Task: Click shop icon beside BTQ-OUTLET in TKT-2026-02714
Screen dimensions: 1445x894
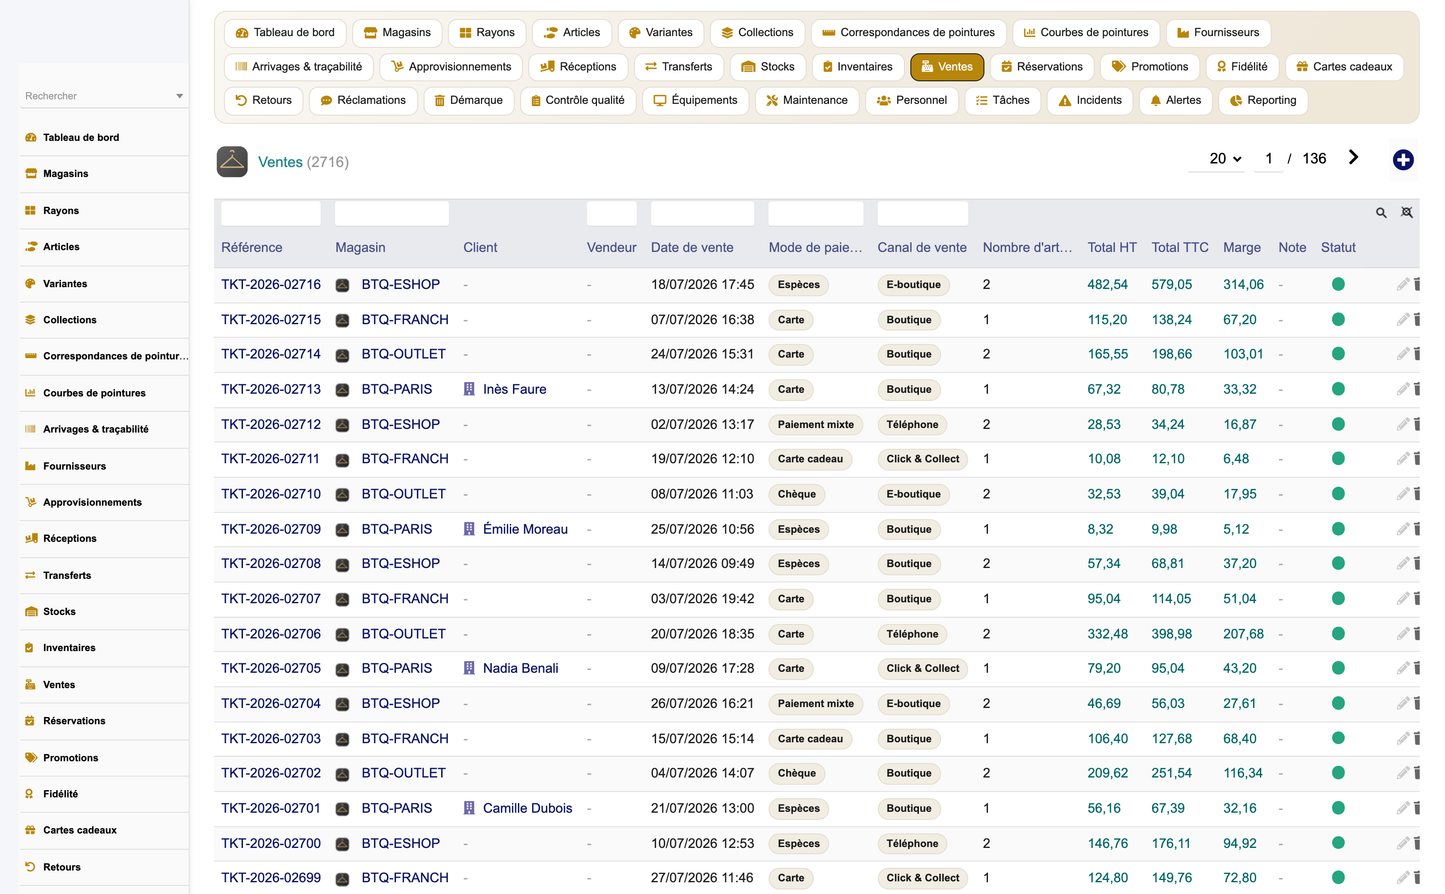Action: tap(342, 355)
